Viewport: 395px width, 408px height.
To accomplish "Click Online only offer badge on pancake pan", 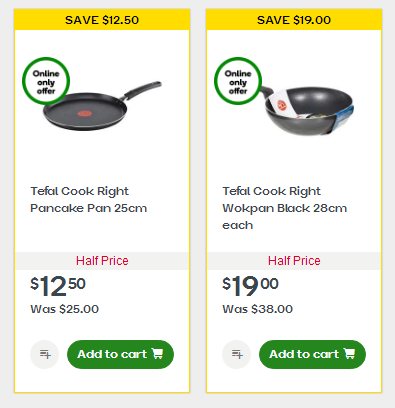I will click(46, 81).
